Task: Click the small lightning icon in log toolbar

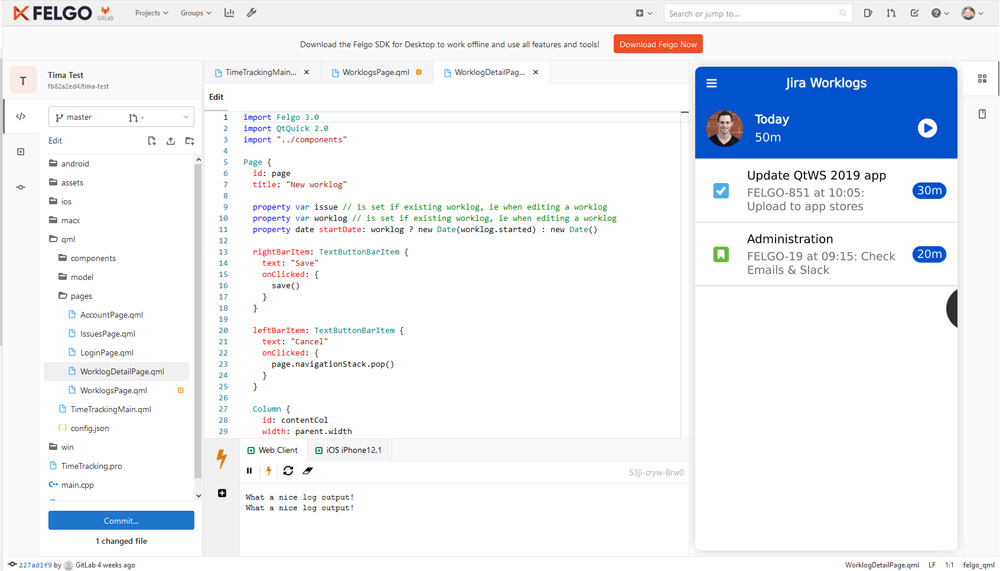Action: (x=268, y=471)
